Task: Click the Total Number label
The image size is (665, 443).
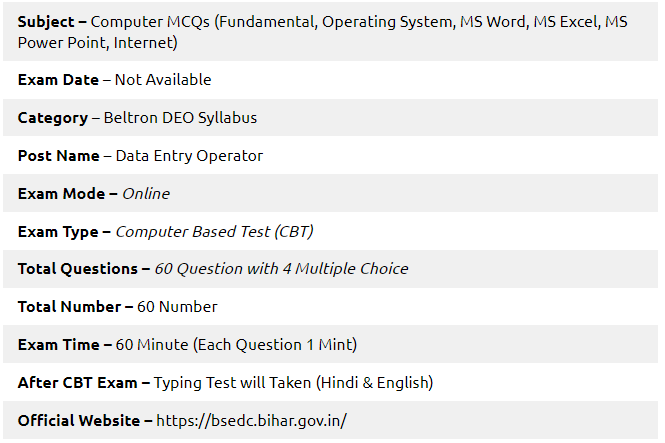Action: 69,307
